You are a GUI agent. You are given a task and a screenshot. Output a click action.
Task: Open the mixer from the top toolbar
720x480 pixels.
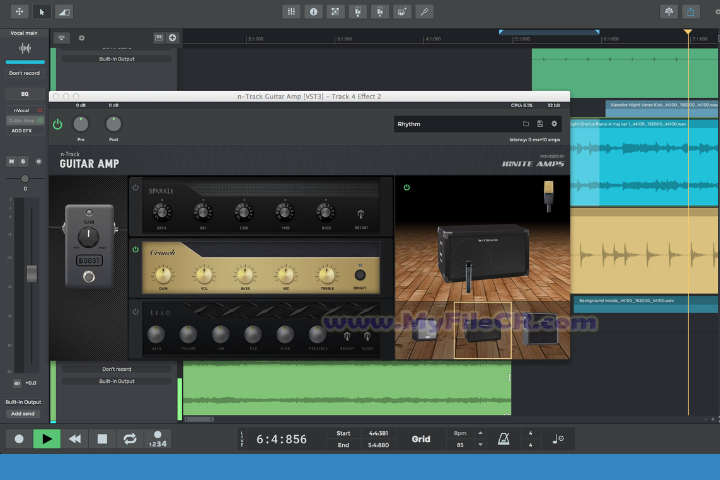(291, 11)
